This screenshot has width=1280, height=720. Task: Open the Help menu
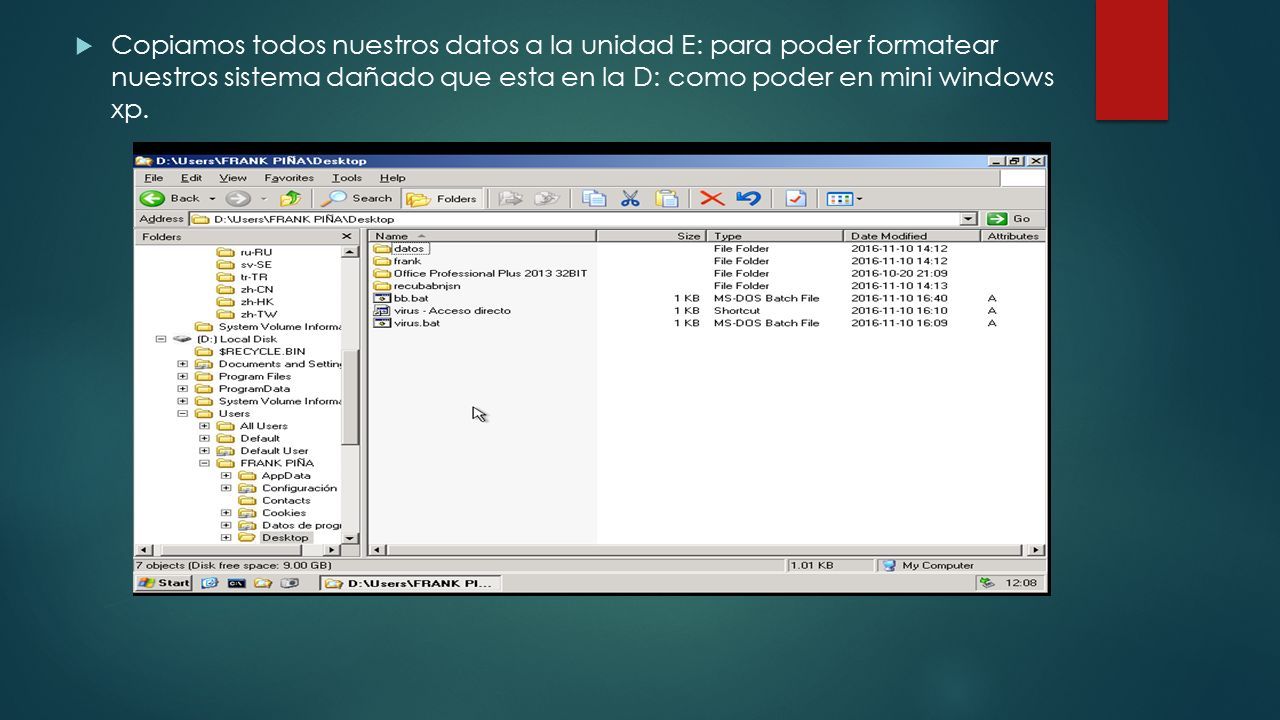[393, 178]
